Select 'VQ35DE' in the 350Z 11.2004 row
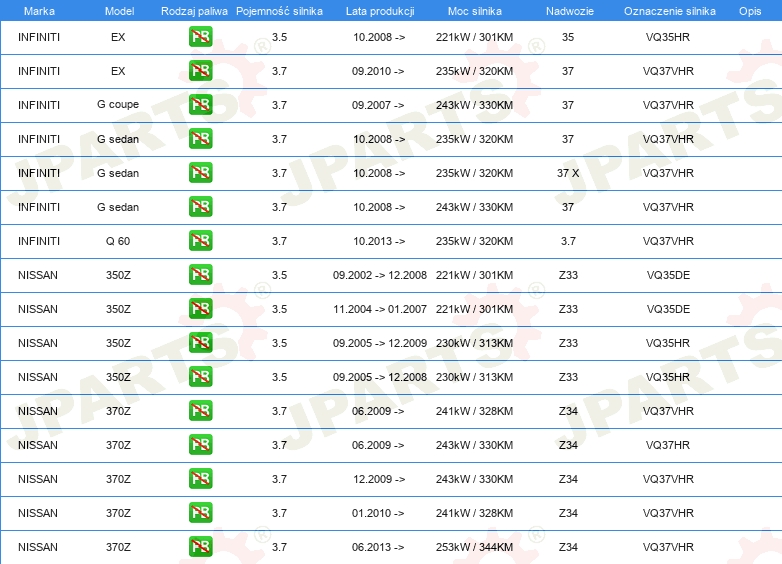The image size is (782, 564). pos(668,309)
